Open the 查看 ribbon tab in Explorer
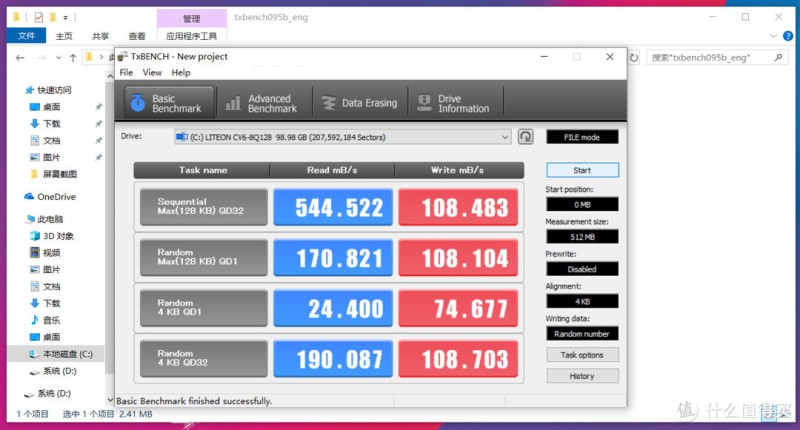 (x=137, y=36)
